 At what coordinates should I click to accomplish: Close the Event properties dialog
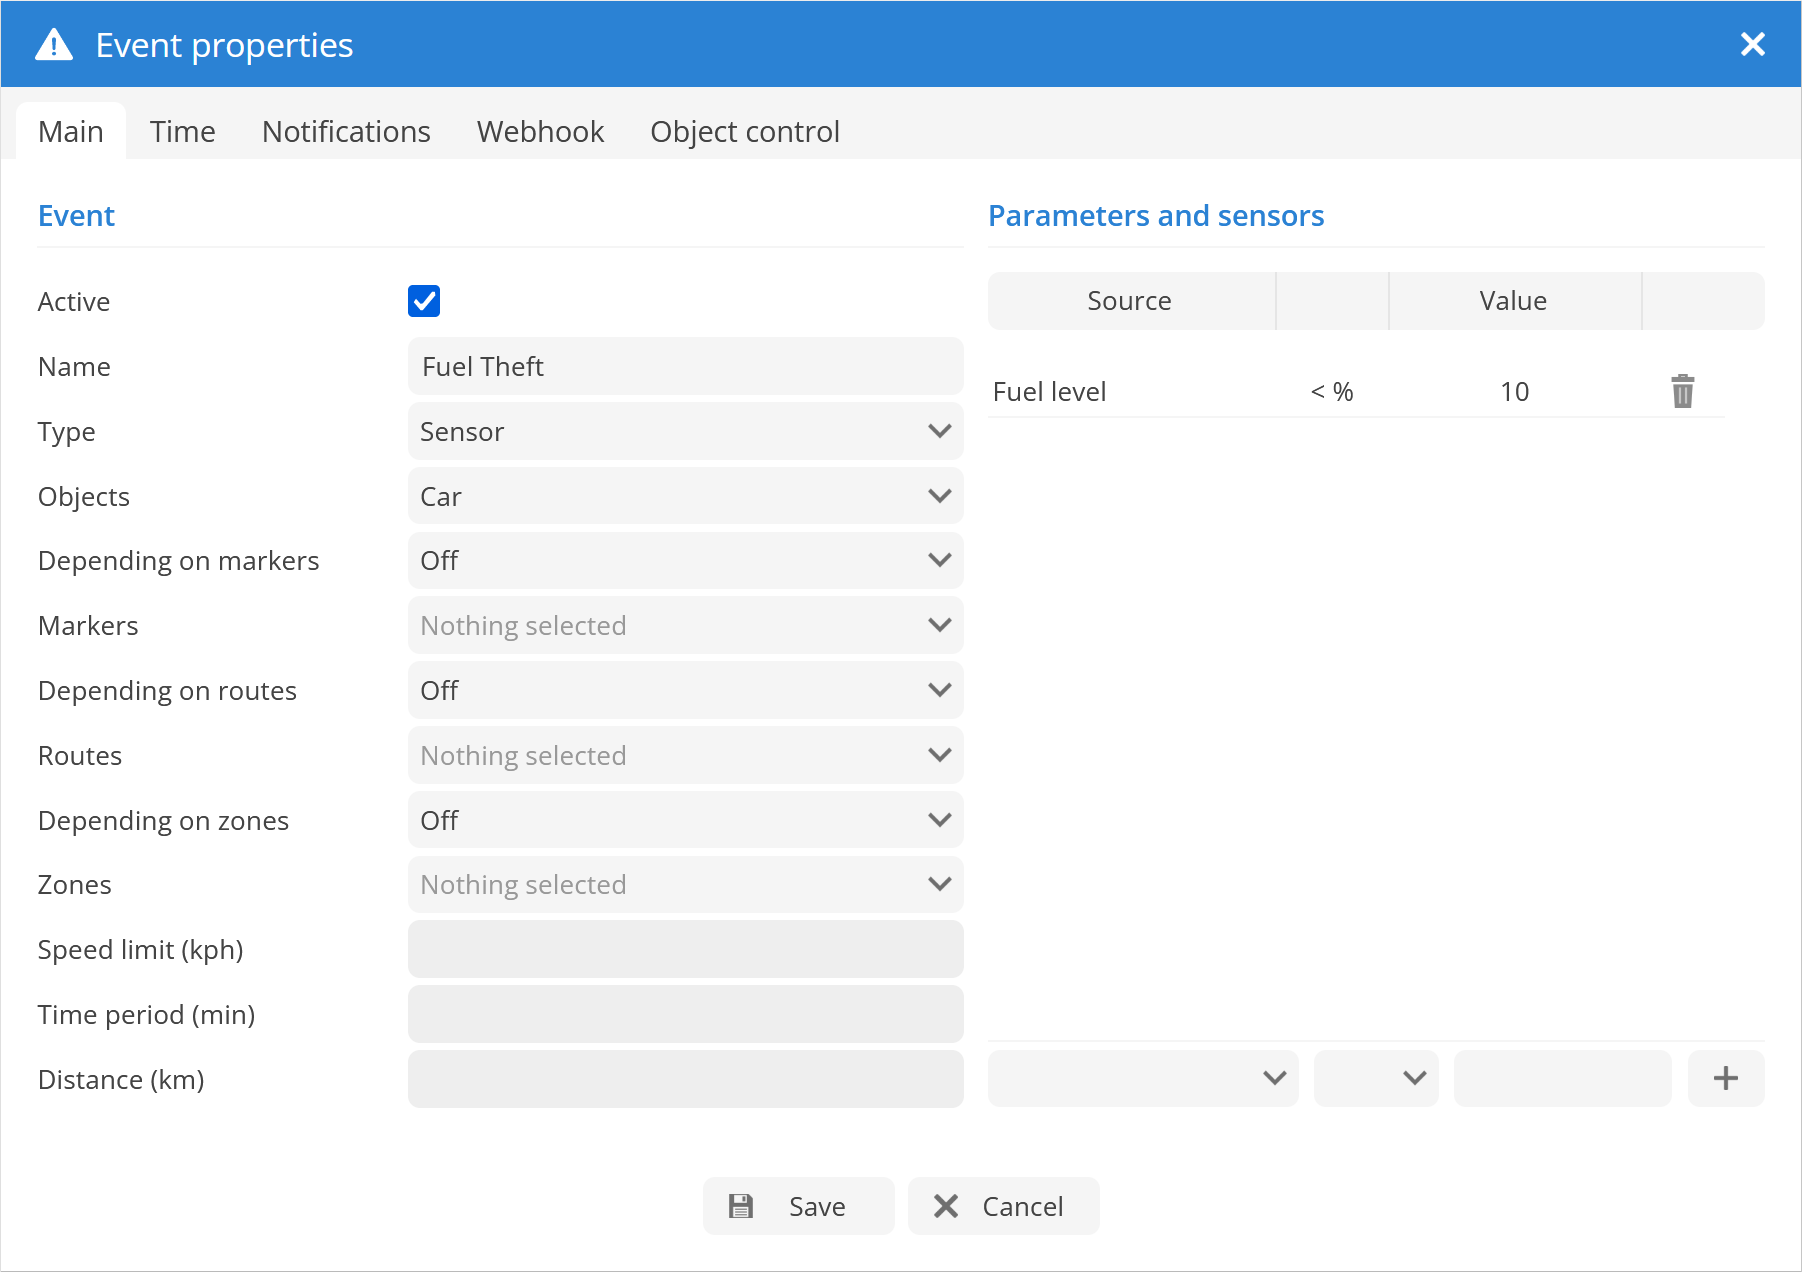1752,44
